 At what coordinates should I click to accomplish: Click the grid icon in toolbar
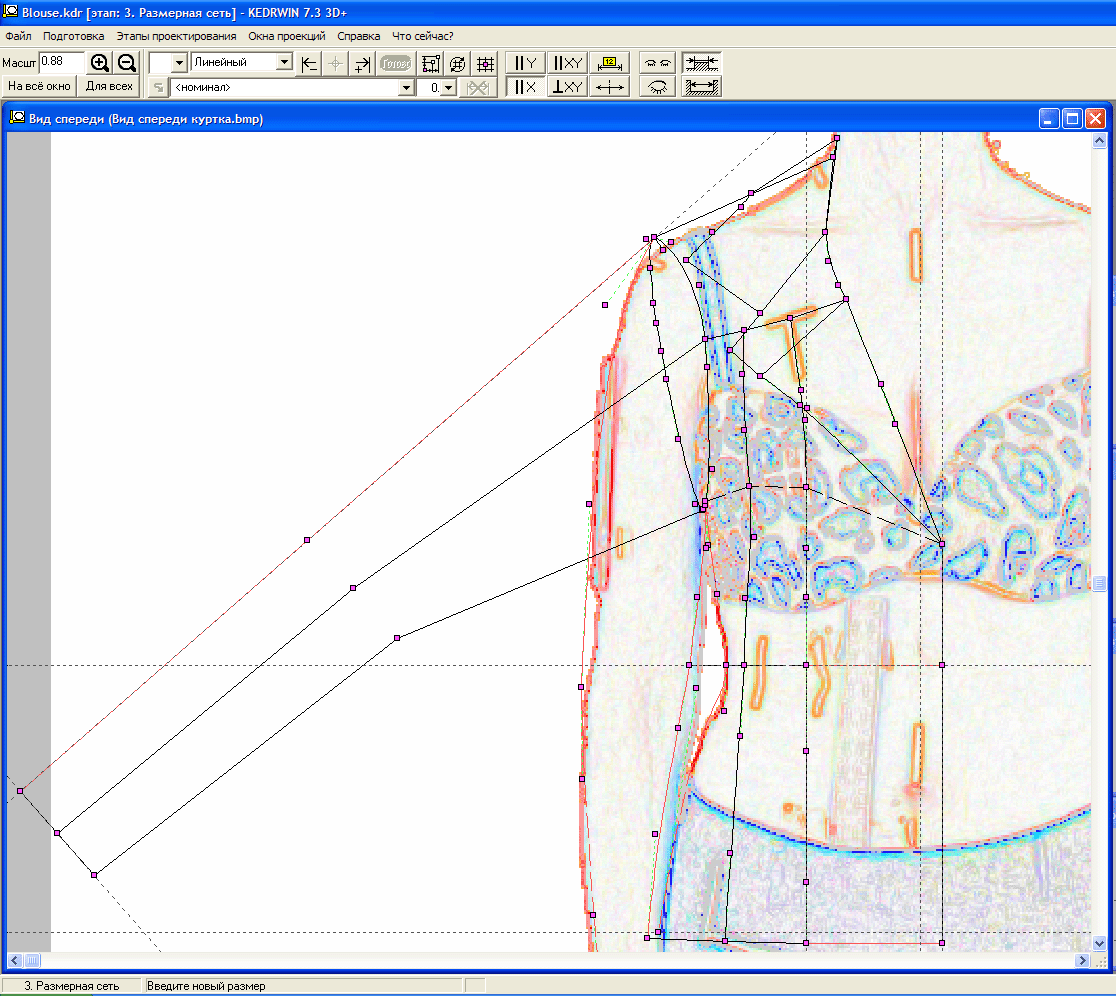click(x=485, y=63)
